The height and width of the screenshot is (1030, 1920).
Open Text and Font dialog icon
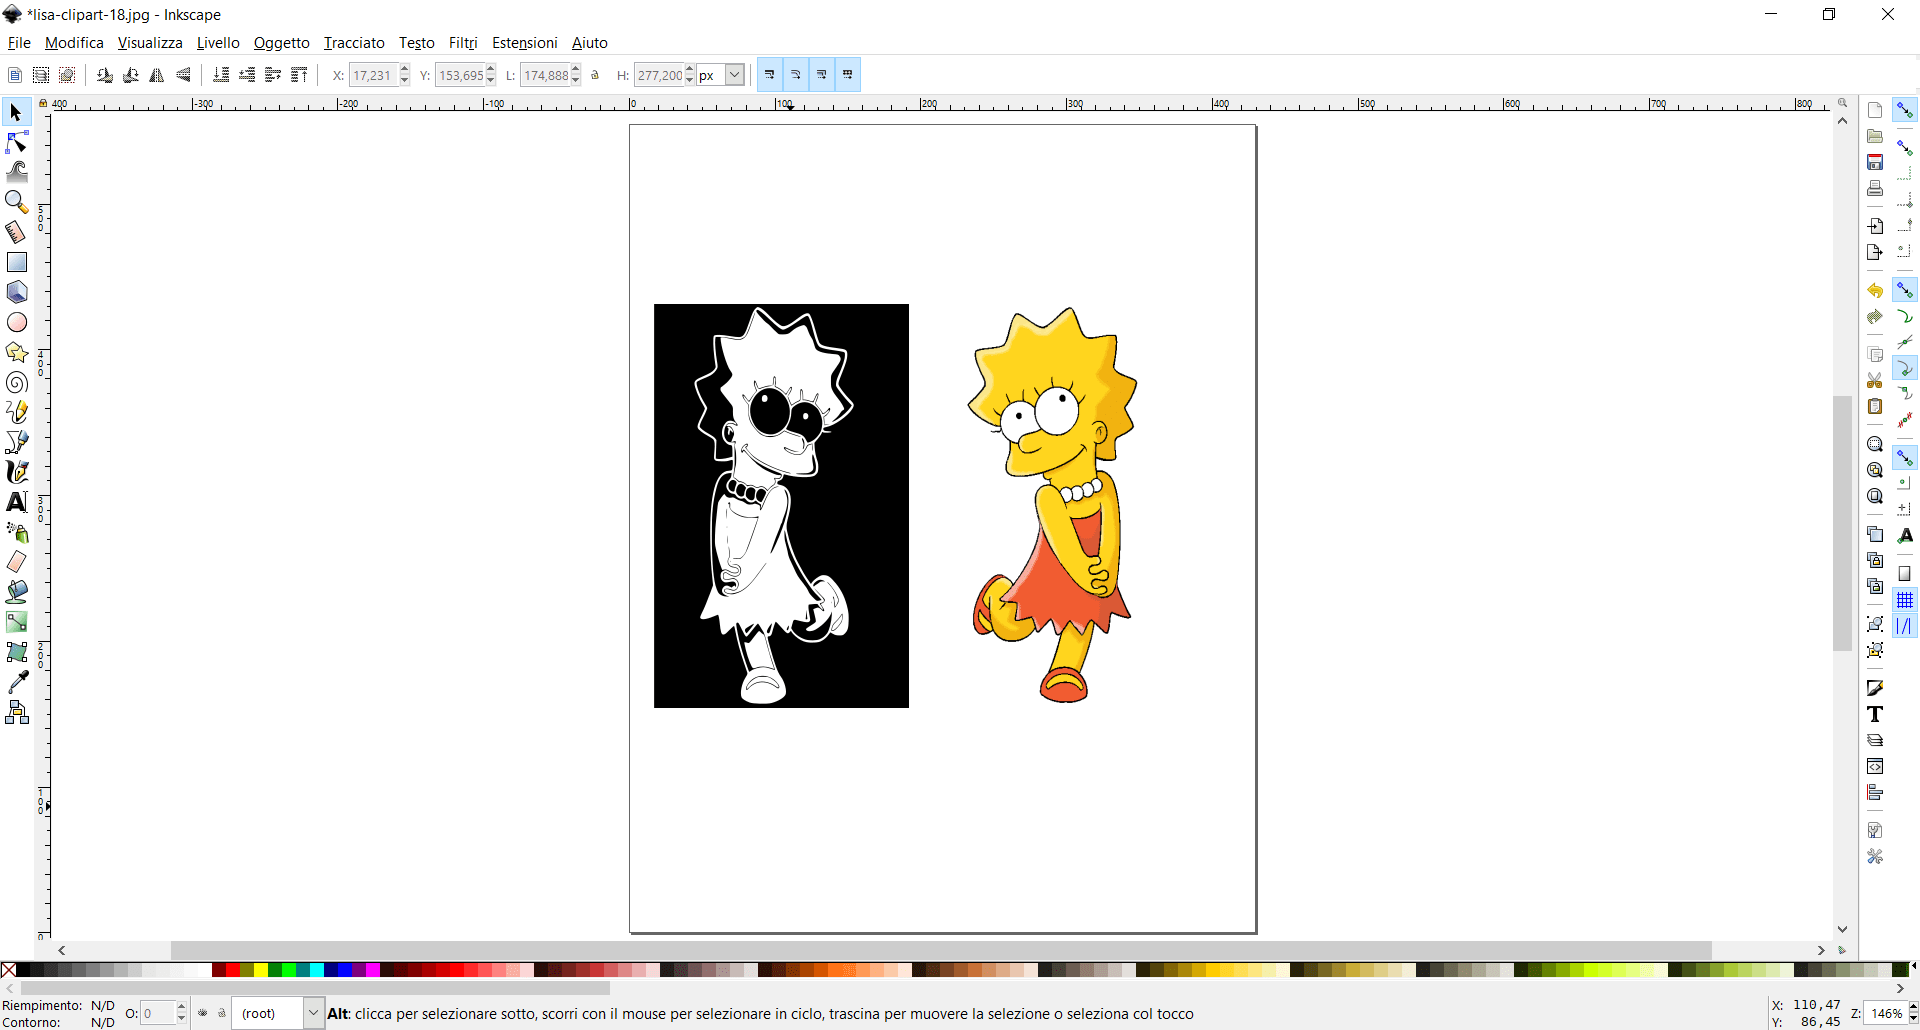coord(1875,714)
